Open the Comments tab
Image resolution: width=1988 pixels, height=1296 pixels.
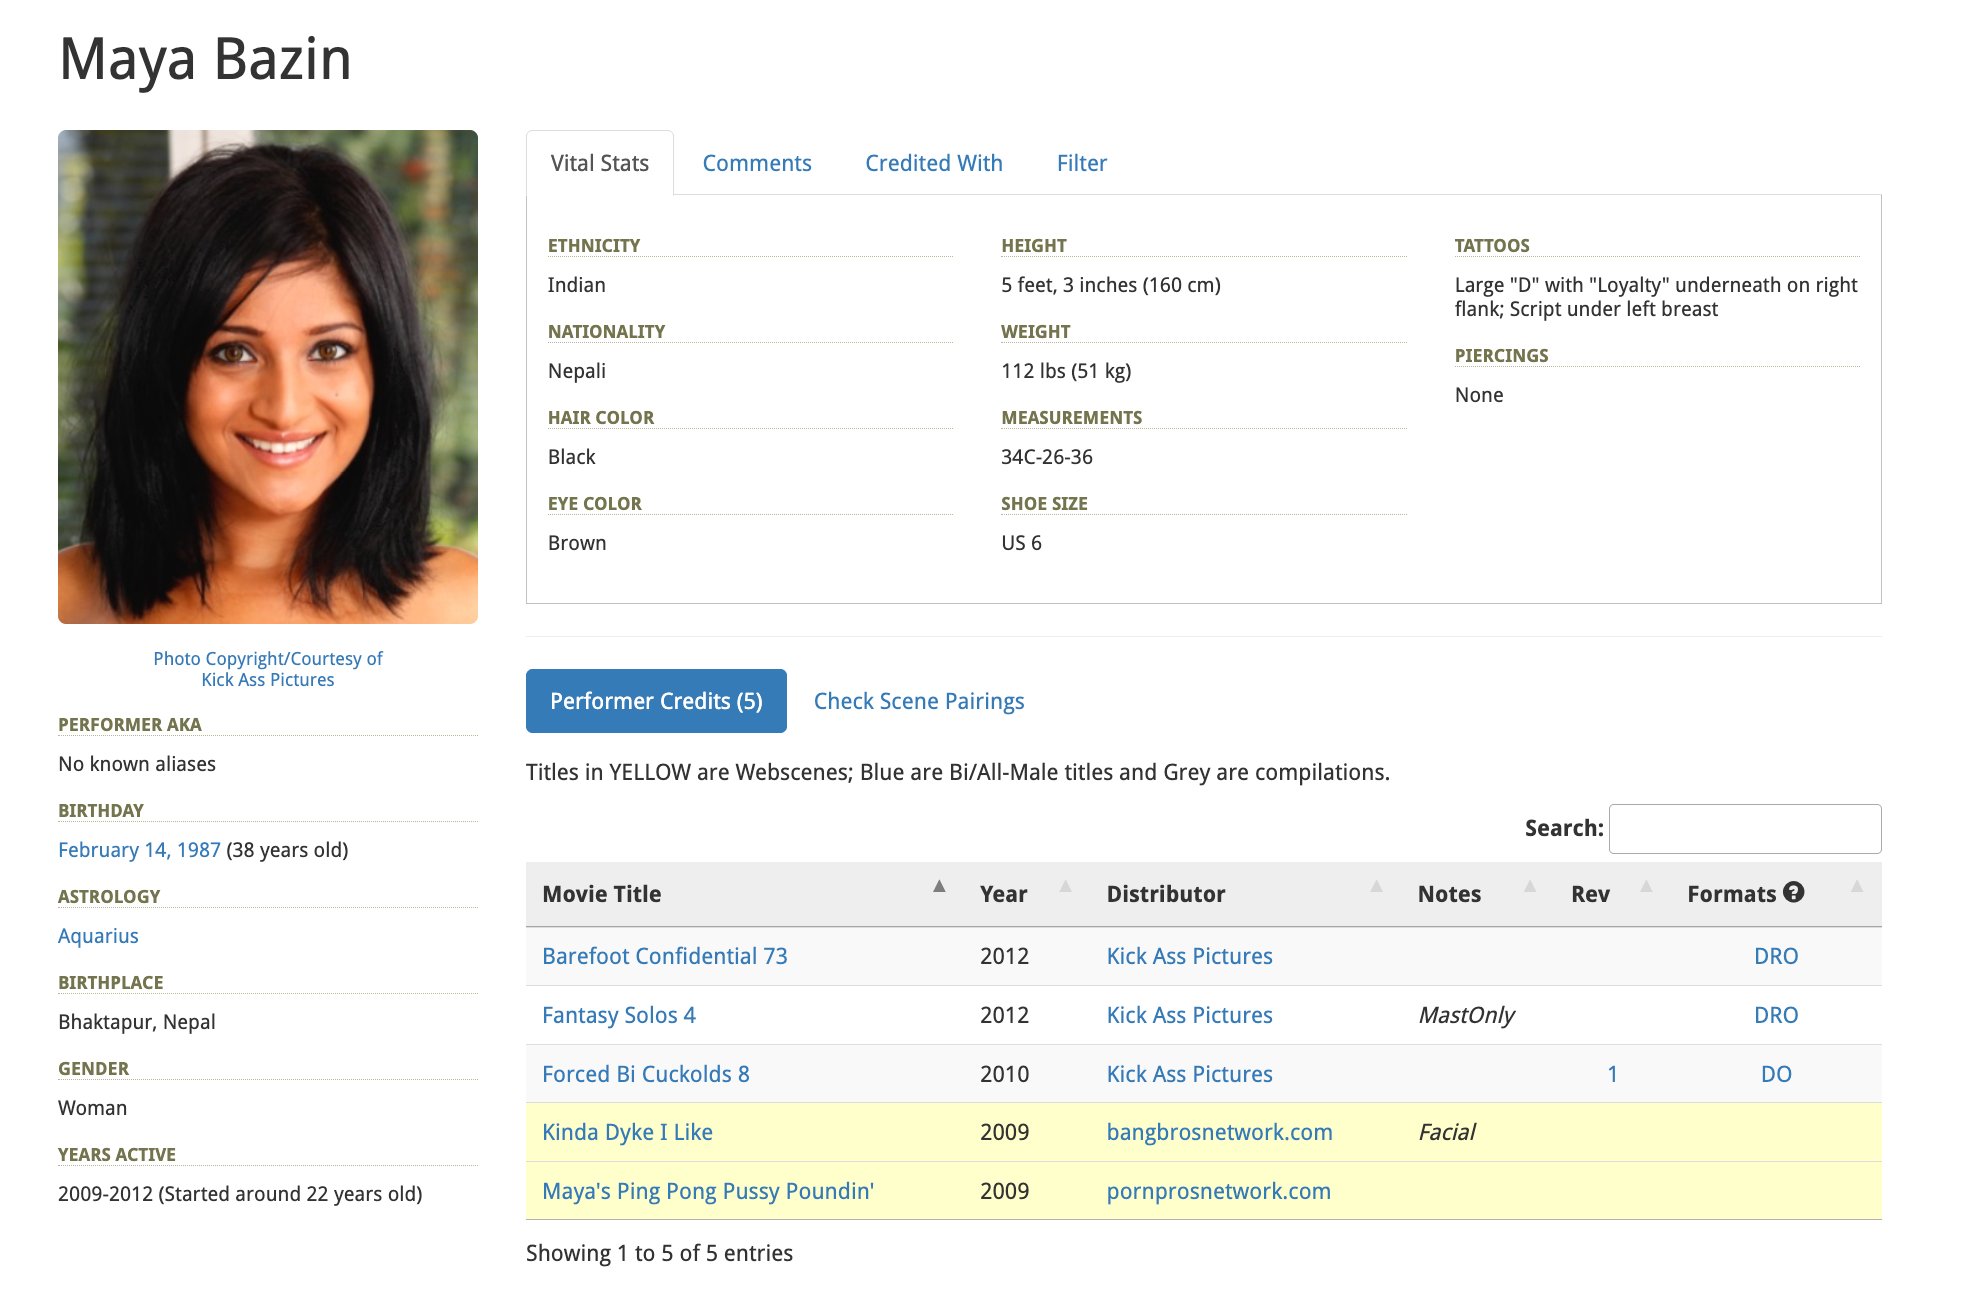tap(756, 163)
